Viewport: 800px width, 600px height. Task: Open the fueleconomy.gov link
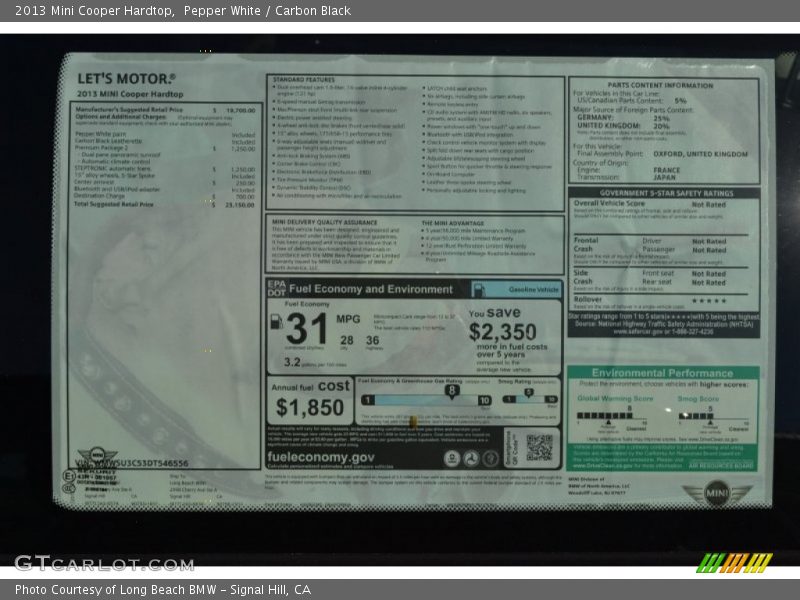321,457
